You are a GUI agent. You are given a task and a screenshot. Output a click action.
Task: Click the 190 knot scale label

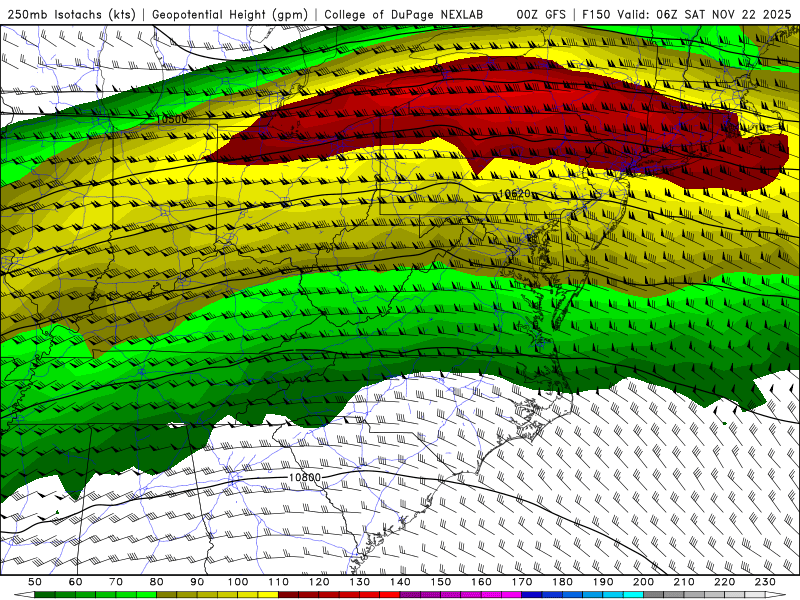pyautogui.click(x=603, y=582)
